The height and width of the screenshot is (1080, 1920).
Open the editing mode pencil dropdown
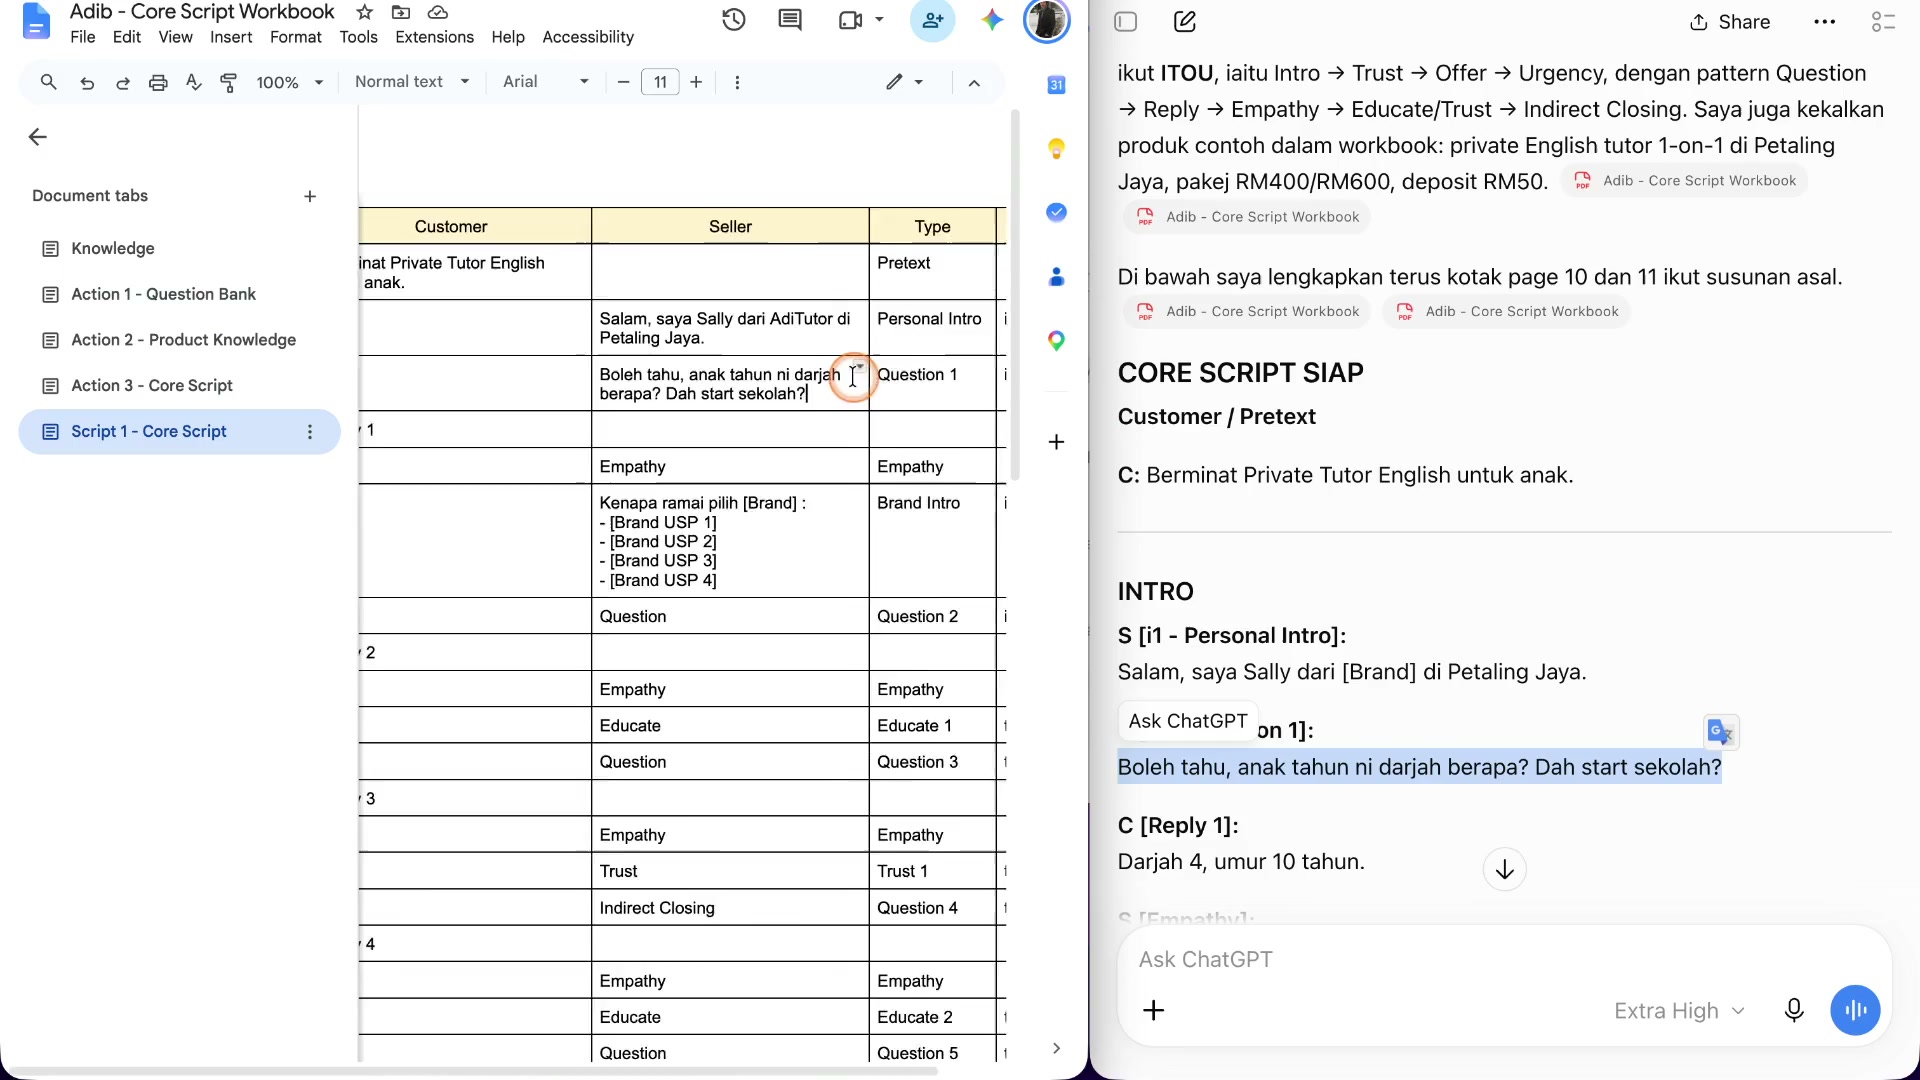904,82
